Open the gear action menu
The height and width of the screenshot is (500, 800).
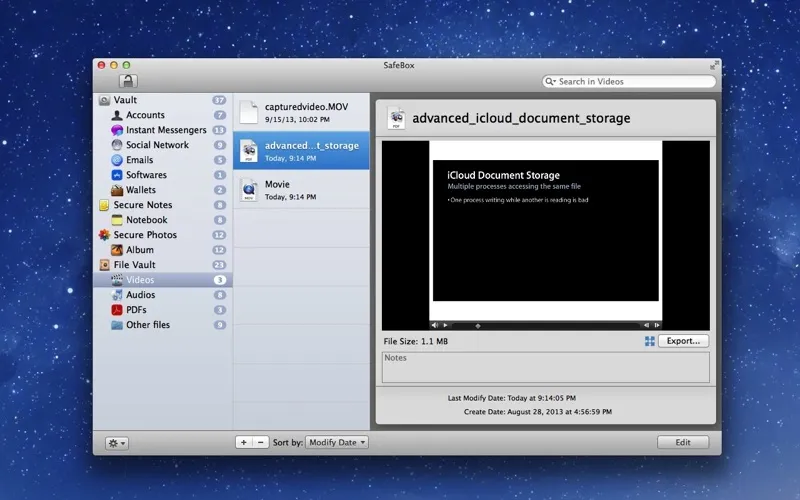117,442
